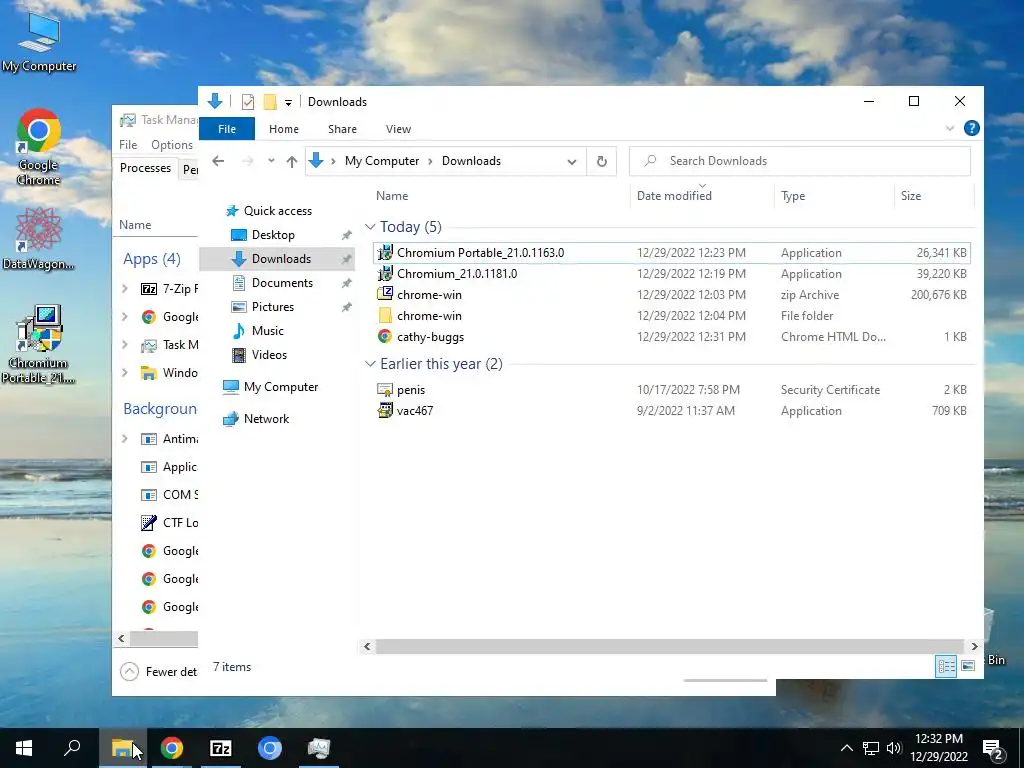This screenshot has width=1024, height=768.
Task: Open the File tab in Explorer
Action: [227, 129]
